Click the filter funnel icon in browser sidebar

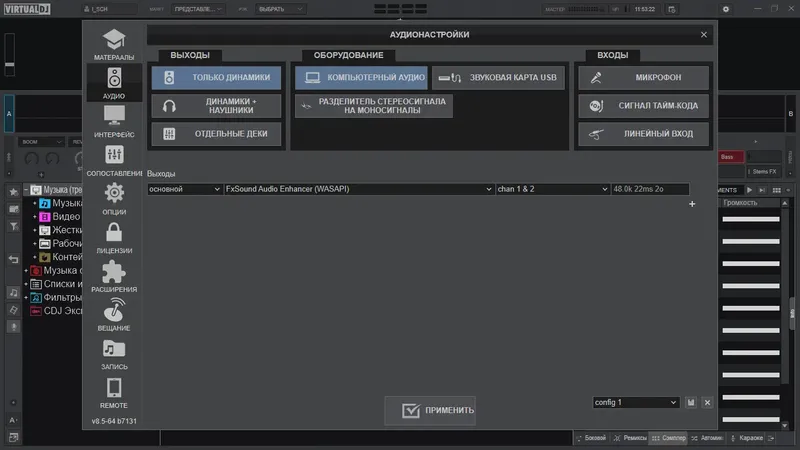(x=14, y=226)
